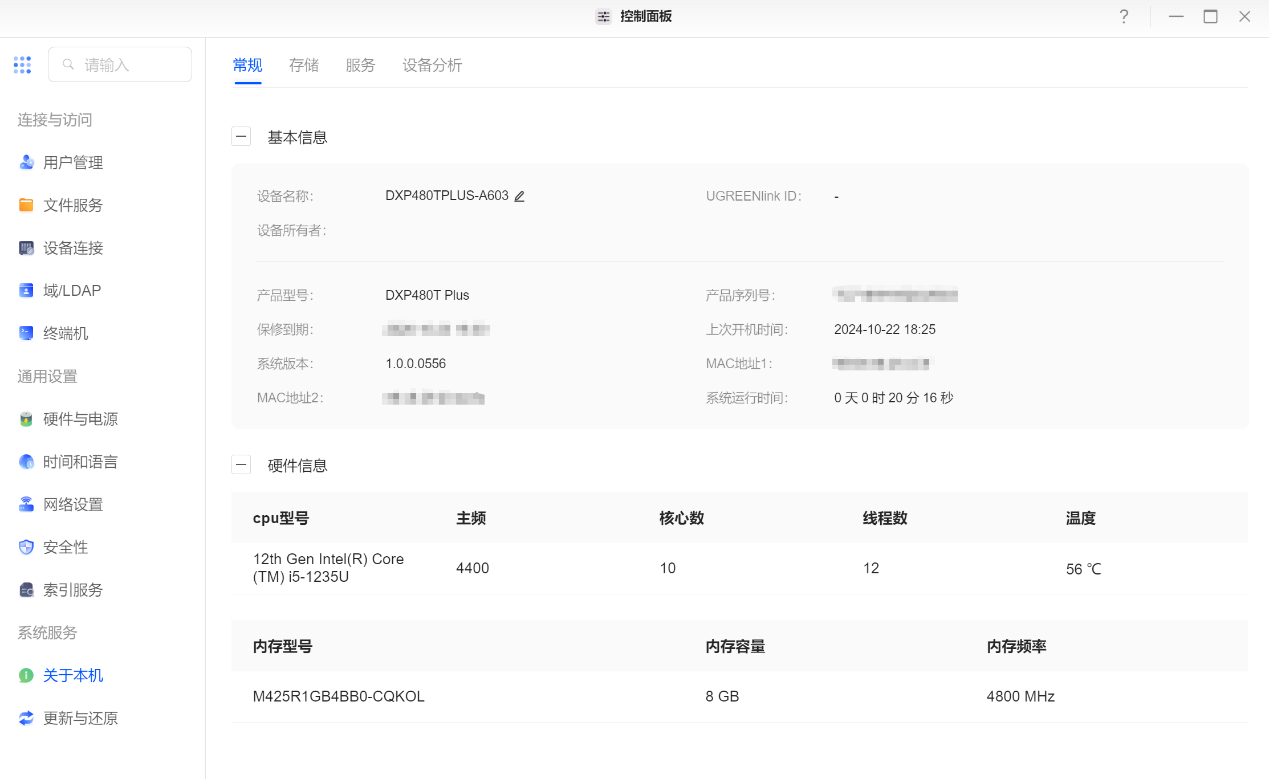Click the help question mark icon
Viewport: 1269px width, 779px height.
[x=1124, y=17]
